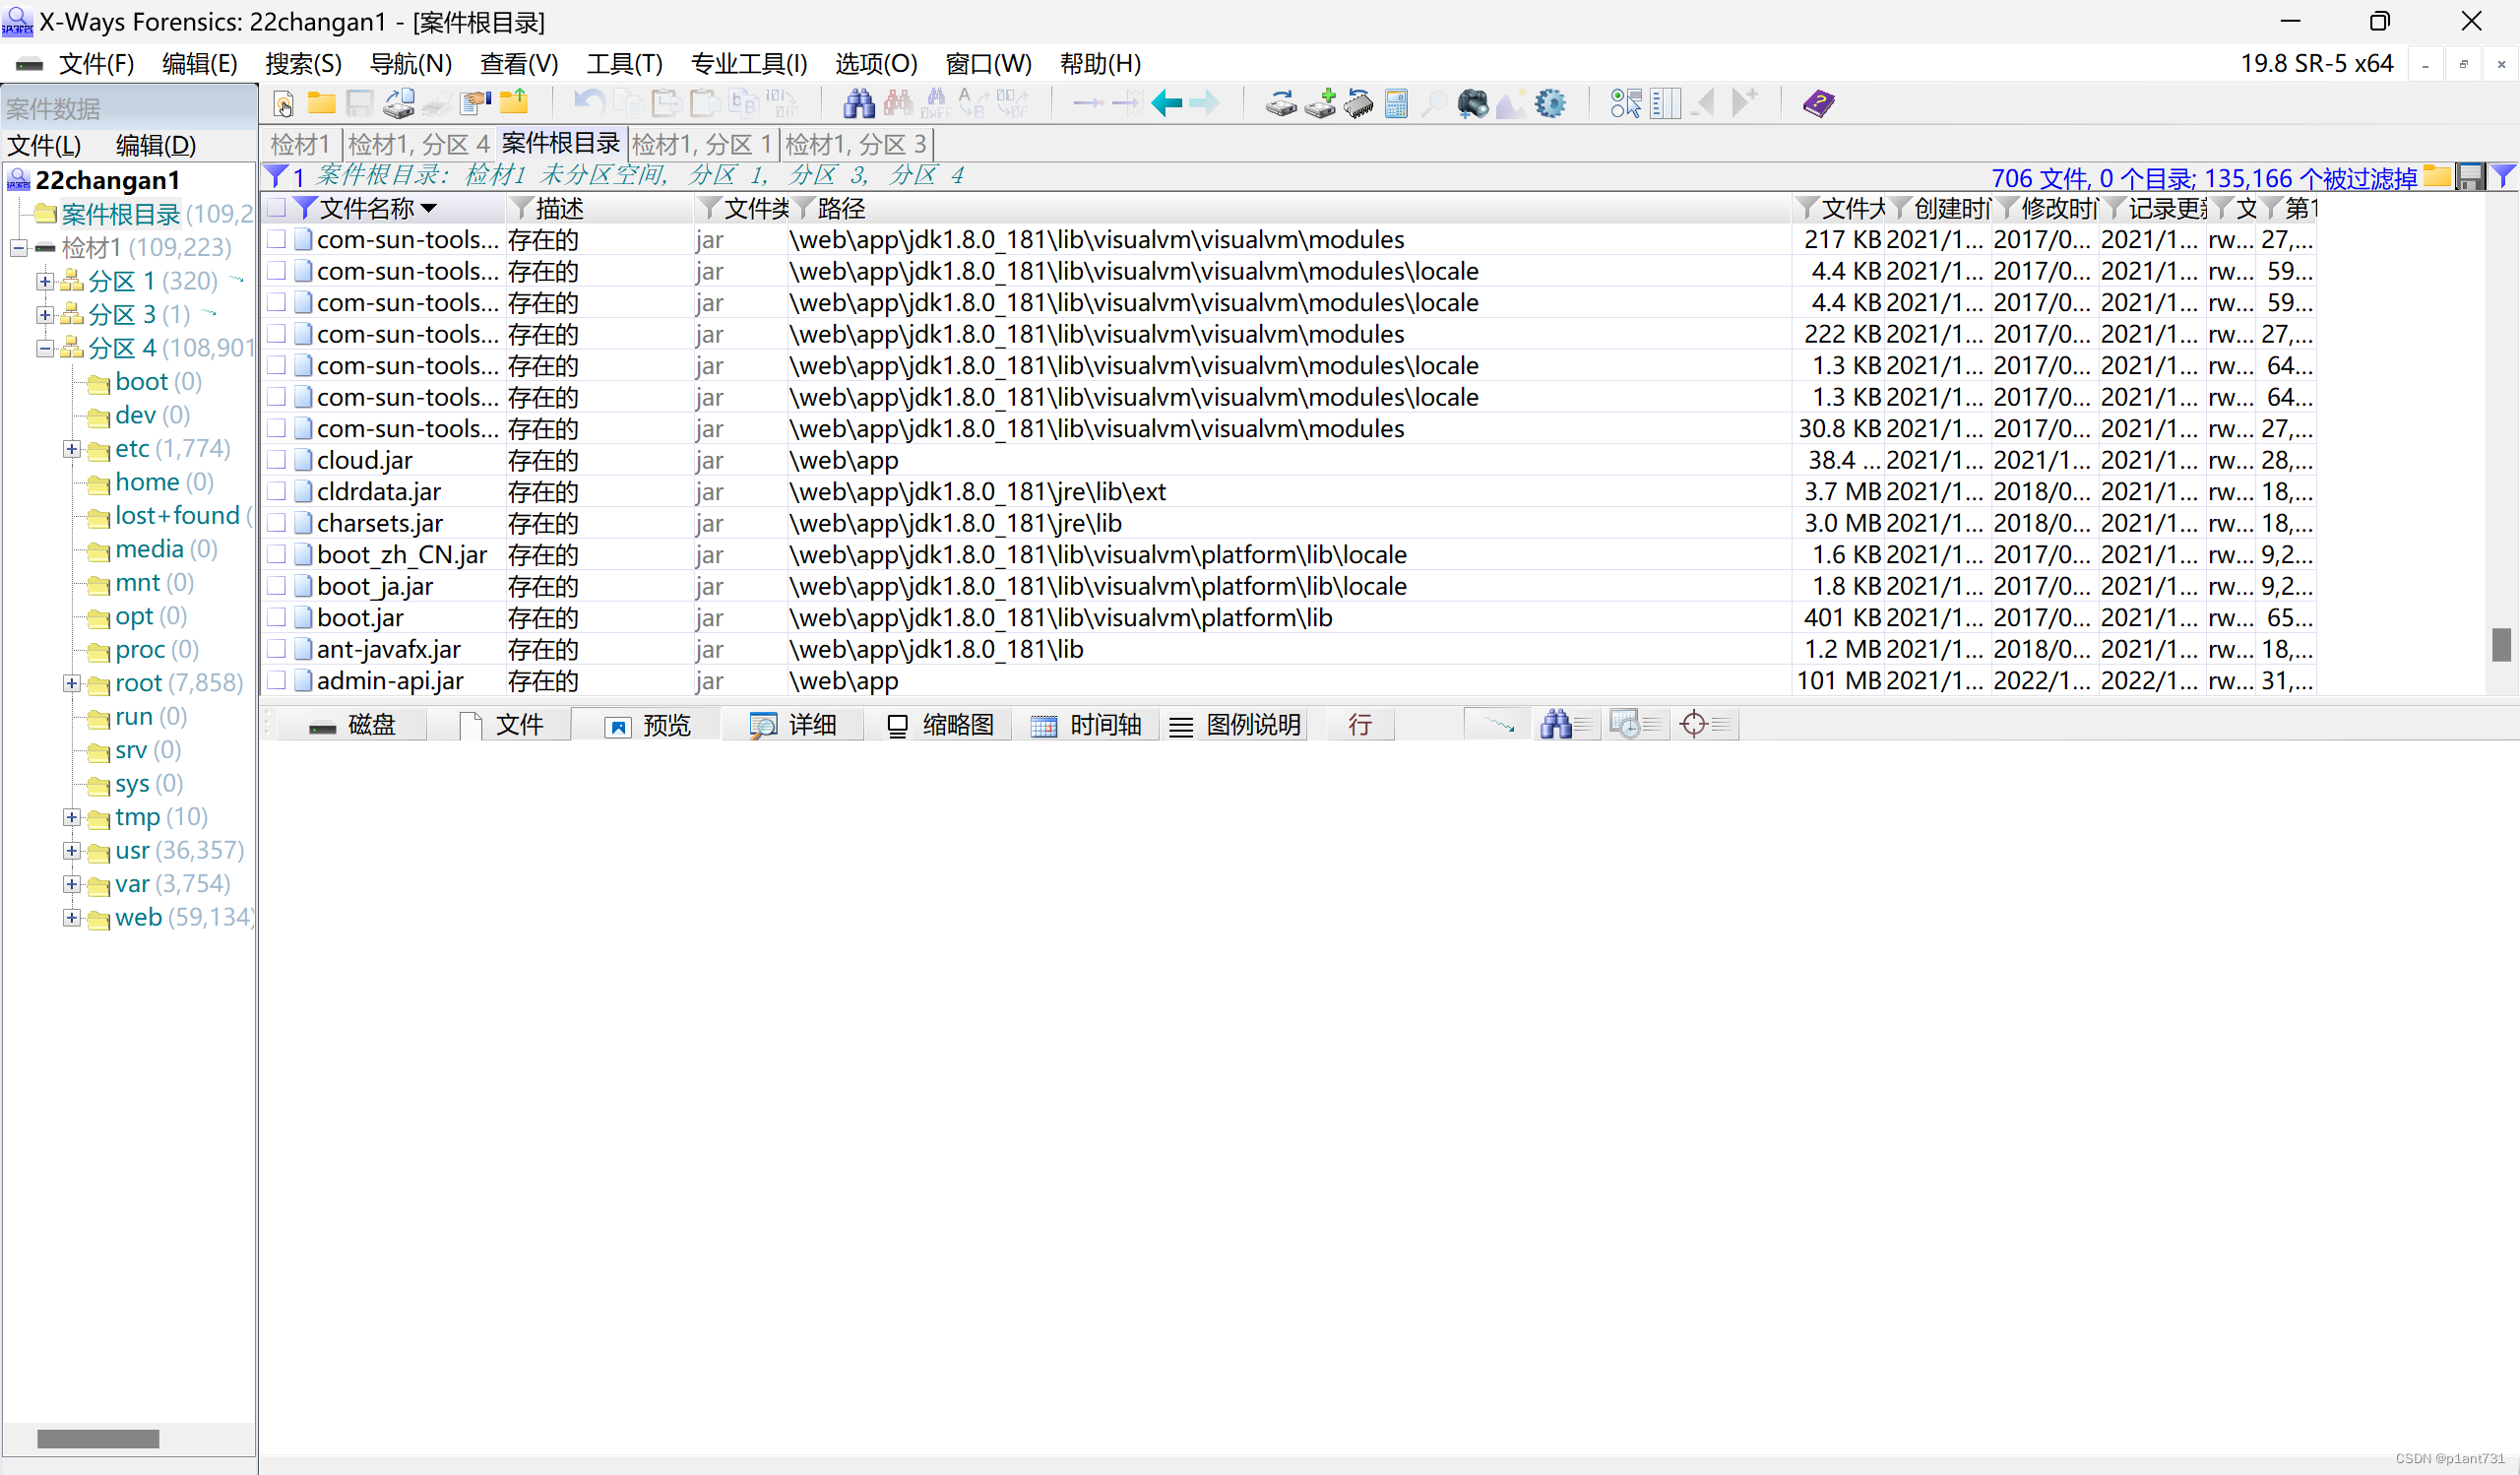Switch to the 检材1, 分区 4 tab

tap(419, 144)
